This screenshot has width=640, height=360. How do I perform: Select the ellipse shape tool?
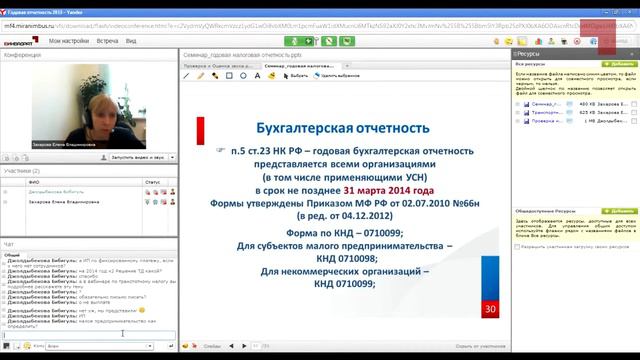point(243,76)
